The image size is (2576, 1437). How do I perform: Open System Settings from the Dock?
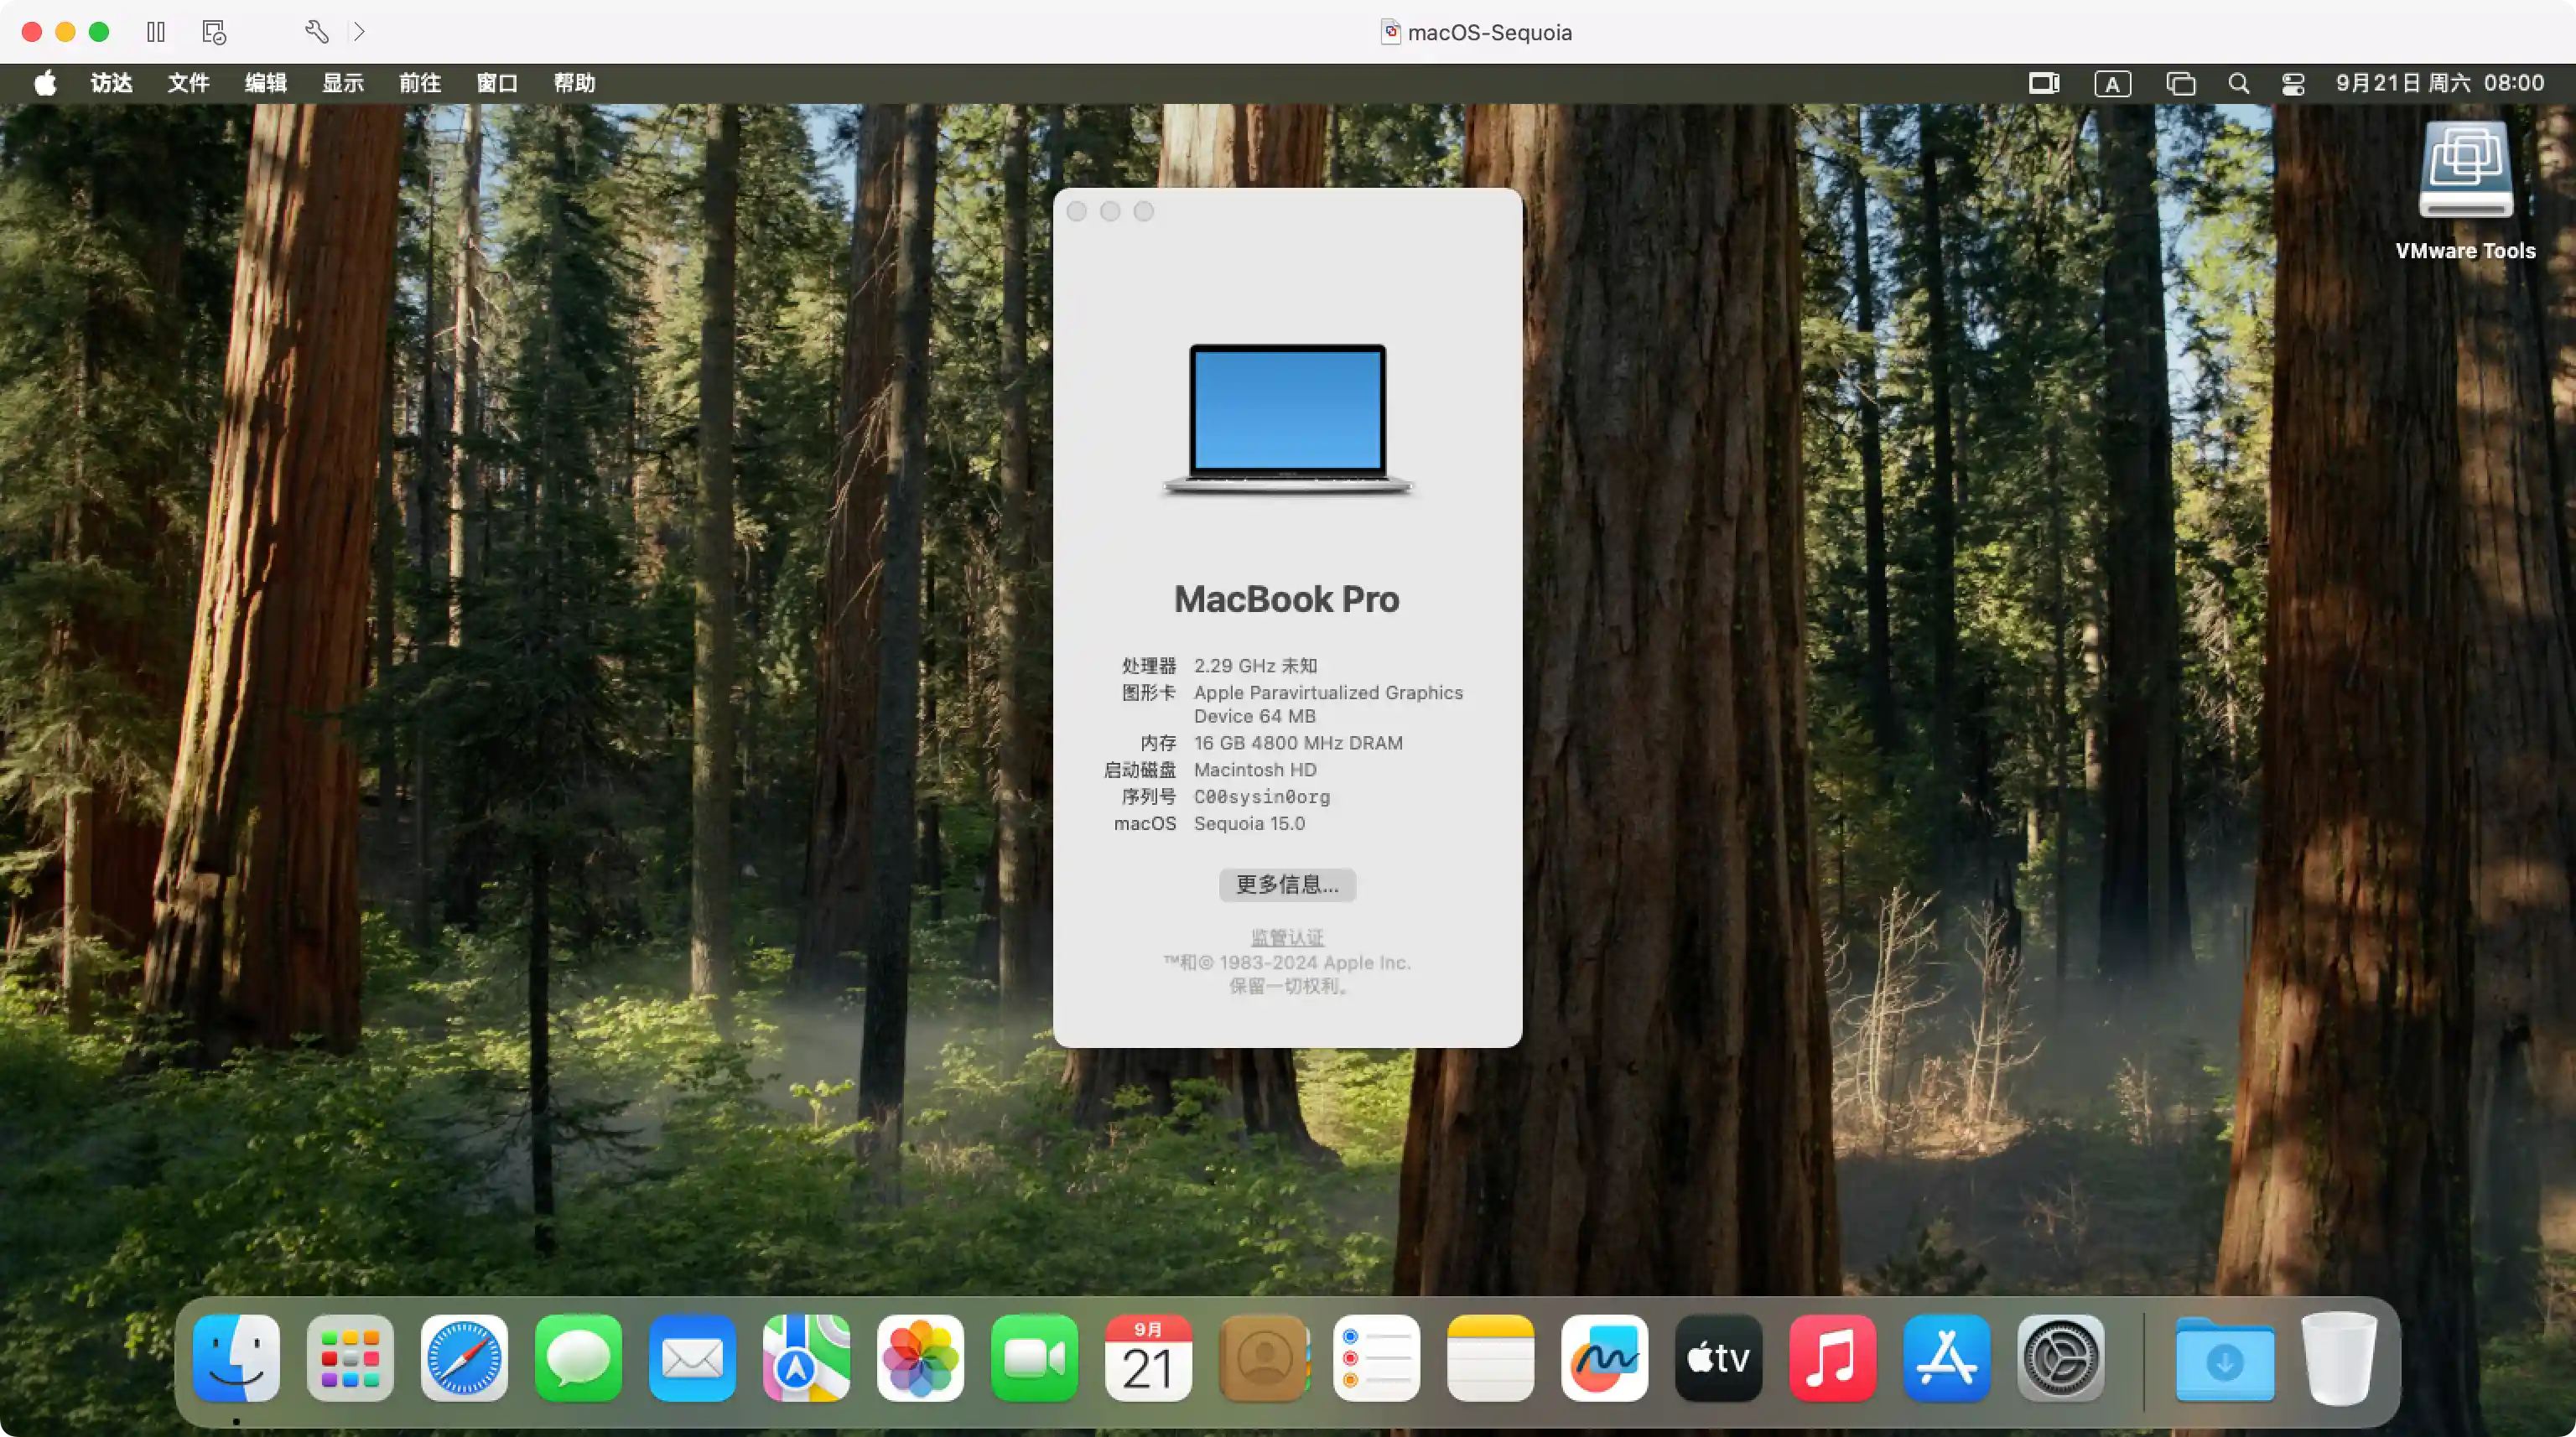tap(2062, 1359)
